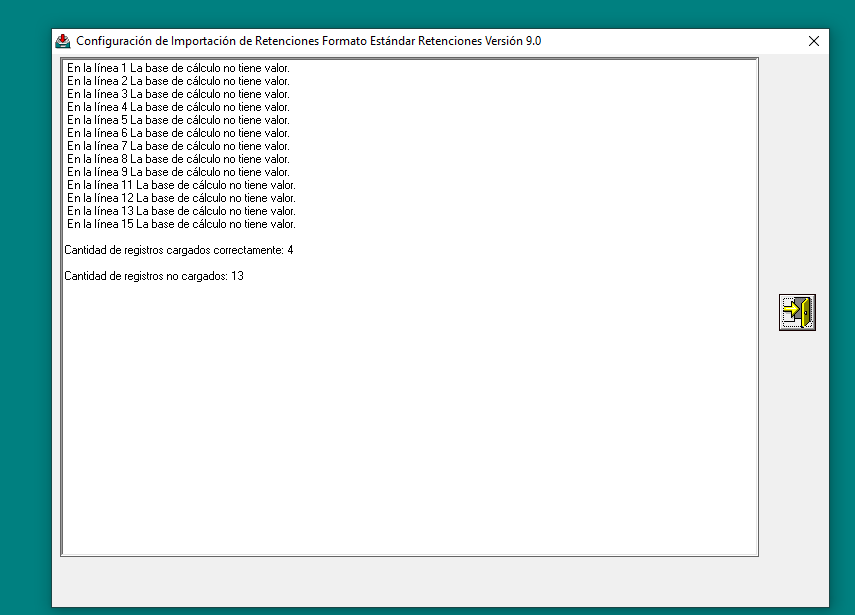Viewport: 855px width, 615px height.
Task: Click the import icon in title bar
Action: pos(63,41)
